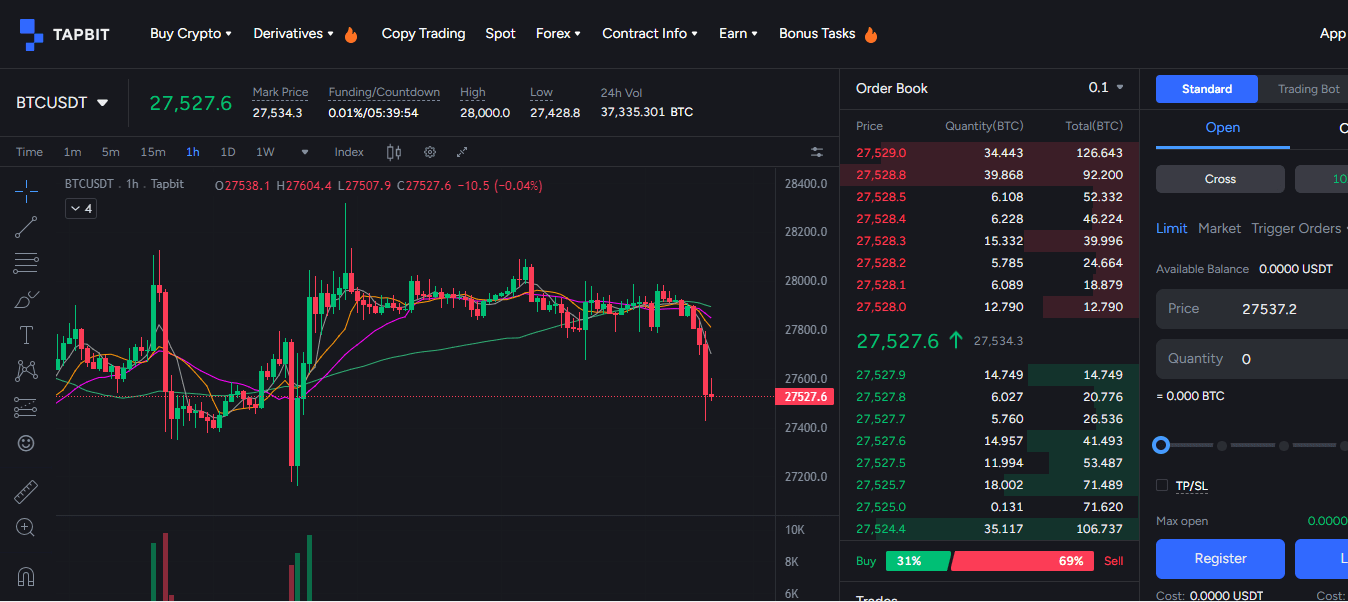Select the Market order type

(1219, 228)
